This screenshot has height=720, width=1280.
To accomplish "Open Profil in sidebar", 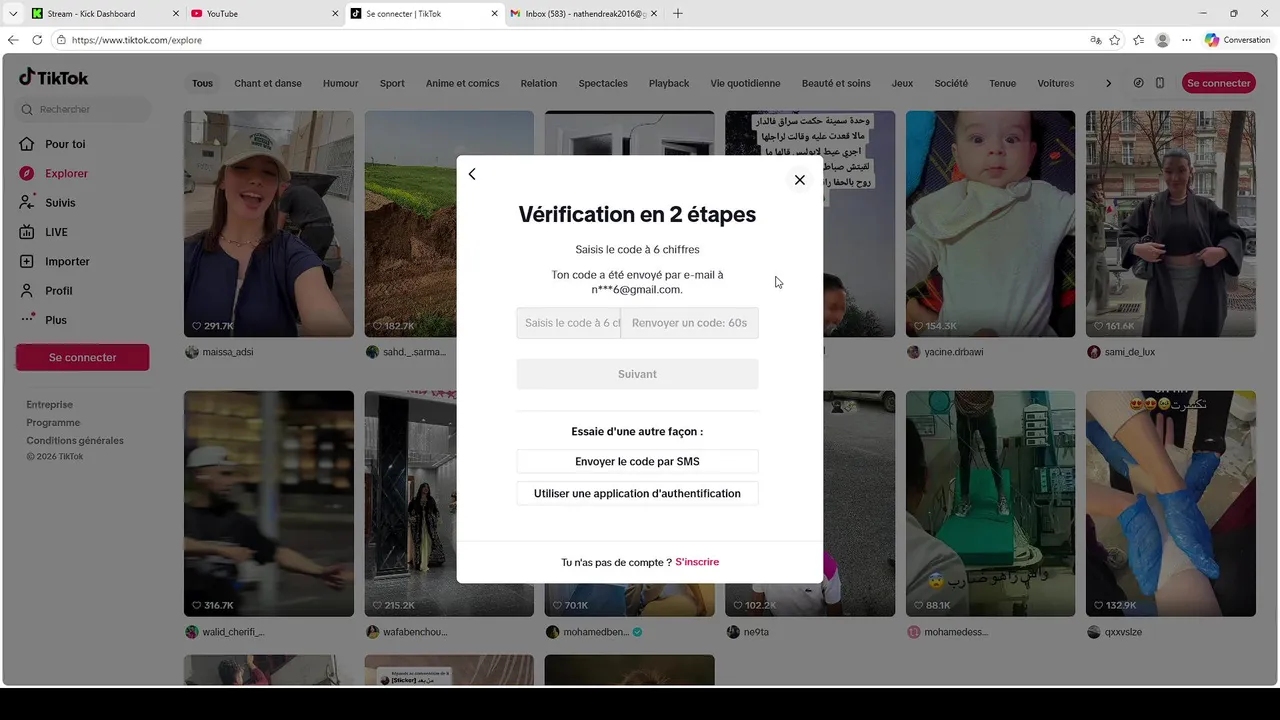I will pos(59,291).
